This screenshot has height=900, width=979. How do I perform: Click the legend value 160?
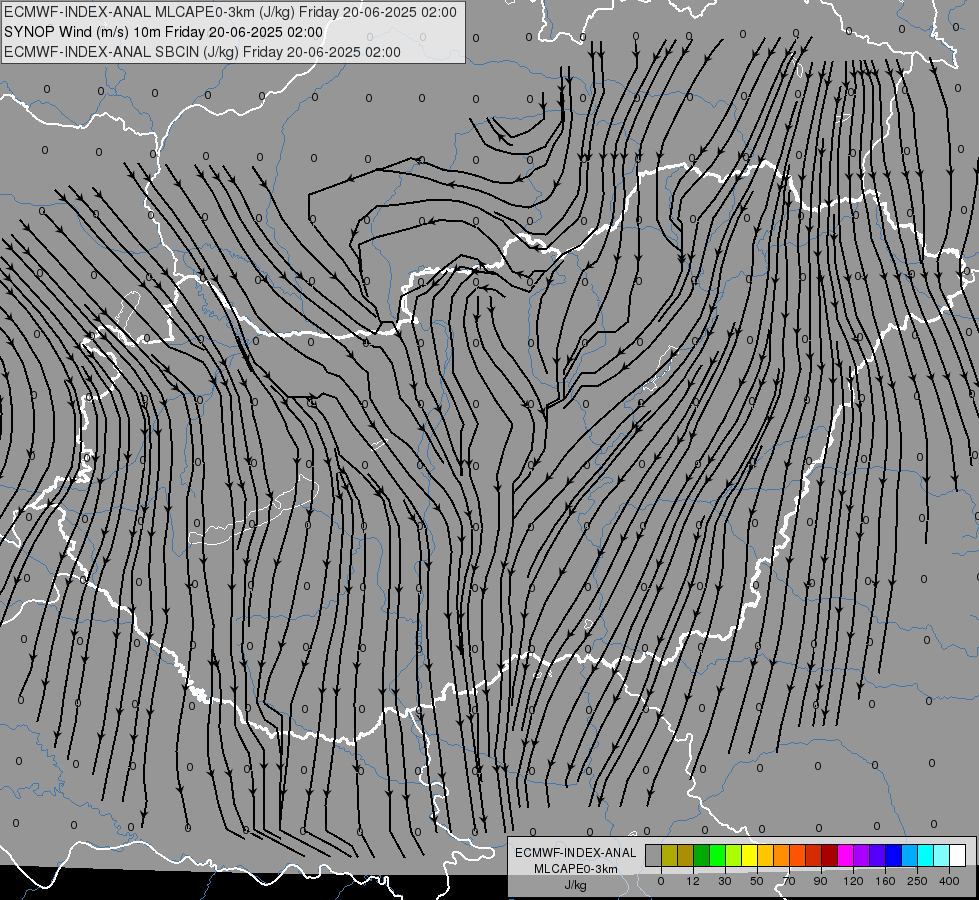[885, 881]
